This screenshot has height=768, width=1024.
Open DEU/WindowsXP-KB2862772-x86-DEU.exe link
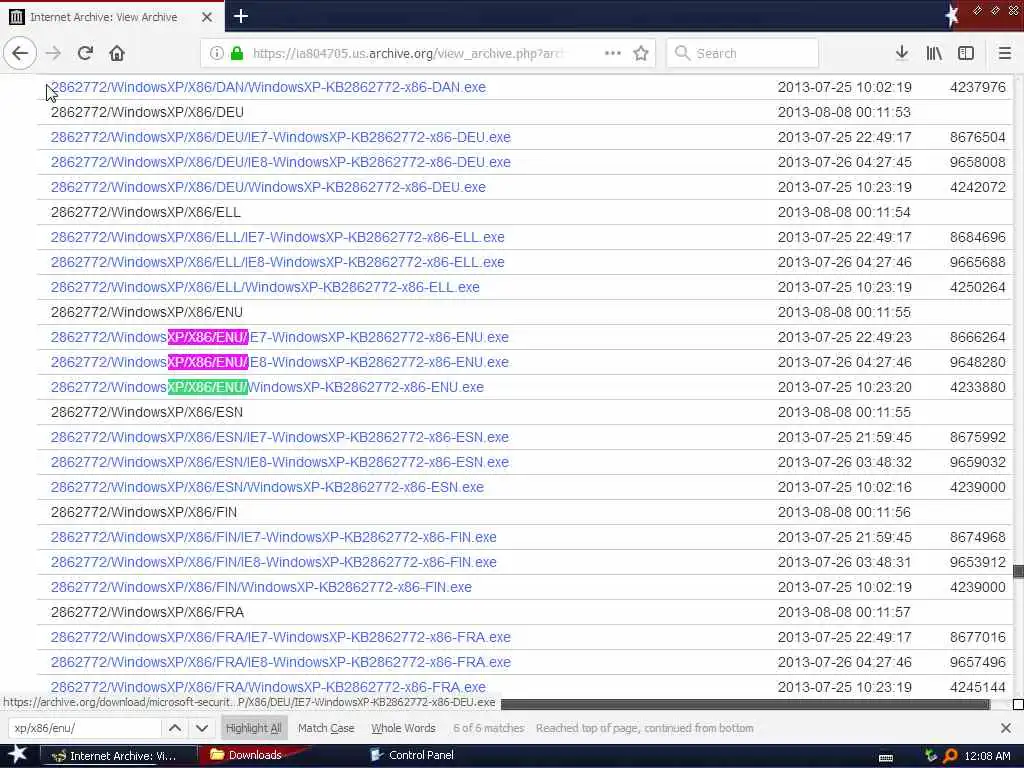[268, 187]
